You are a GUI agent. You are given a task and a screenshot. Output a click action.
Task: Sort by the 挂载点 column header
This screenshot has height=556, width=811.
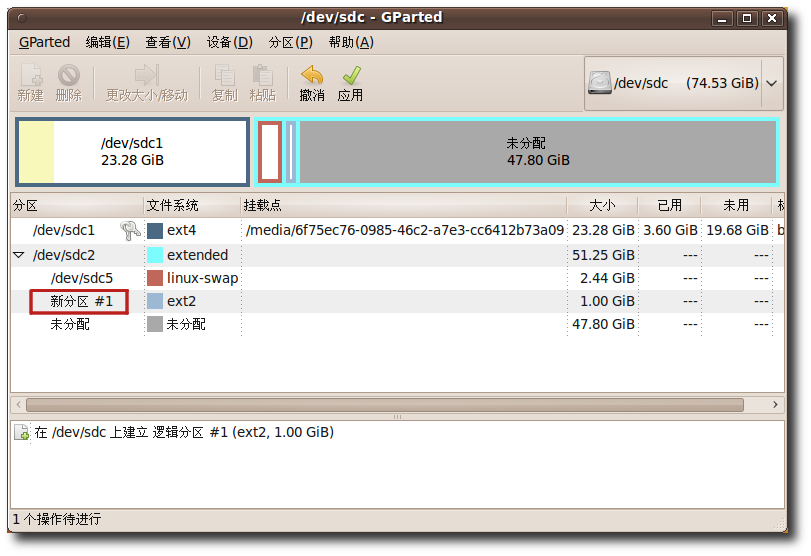point(403,205)
